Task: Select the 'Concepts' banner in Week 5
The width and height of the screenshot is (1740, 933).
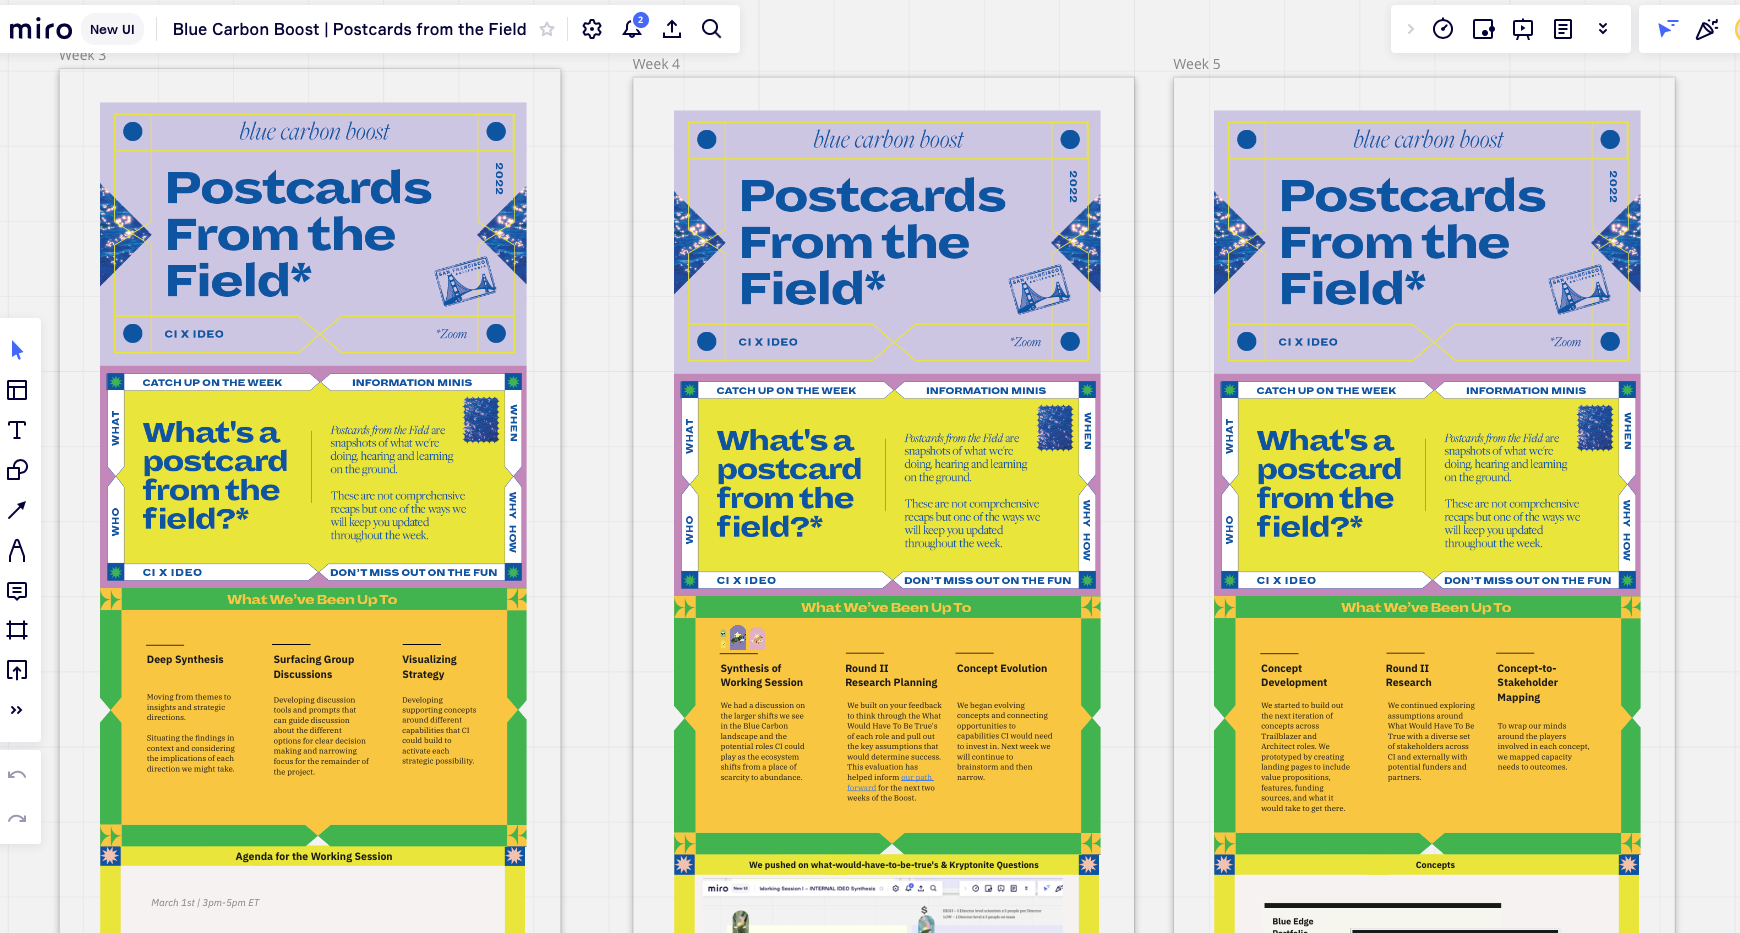Action: click(x=1435, y=865)
